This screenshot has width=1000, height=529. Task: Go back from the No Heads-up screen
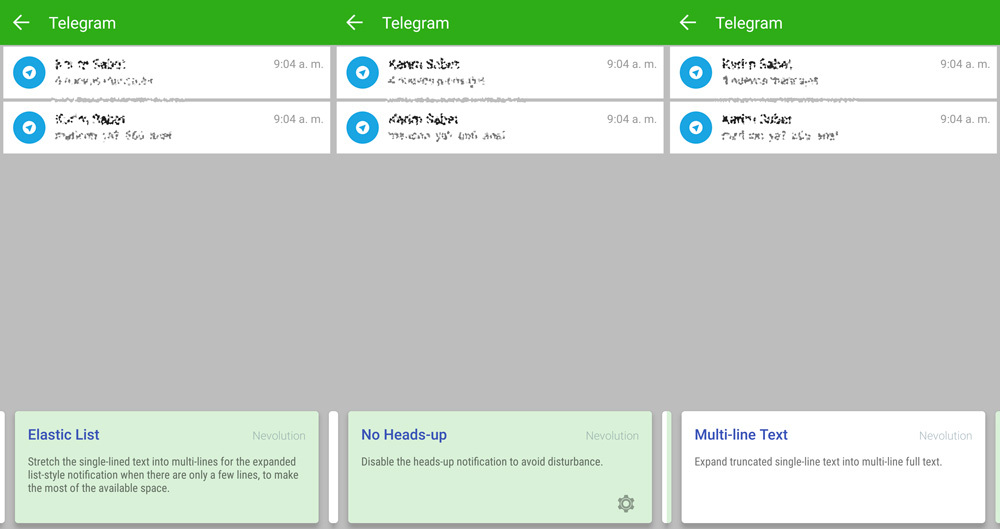click(x=354, y=23)
